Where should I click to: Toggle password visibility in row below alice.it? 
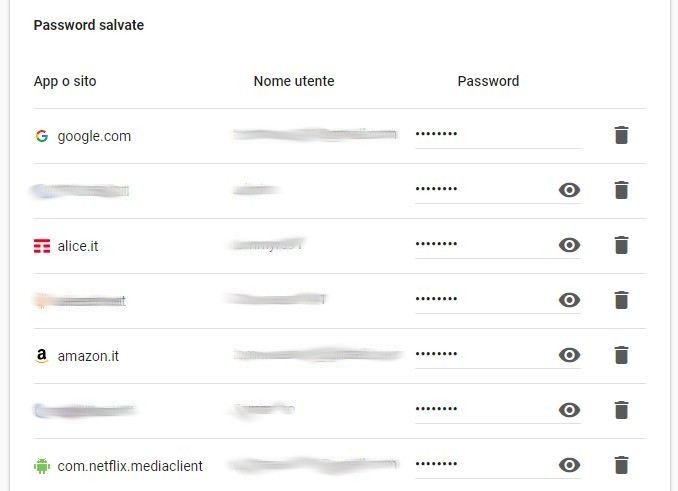tap(570, 300)
